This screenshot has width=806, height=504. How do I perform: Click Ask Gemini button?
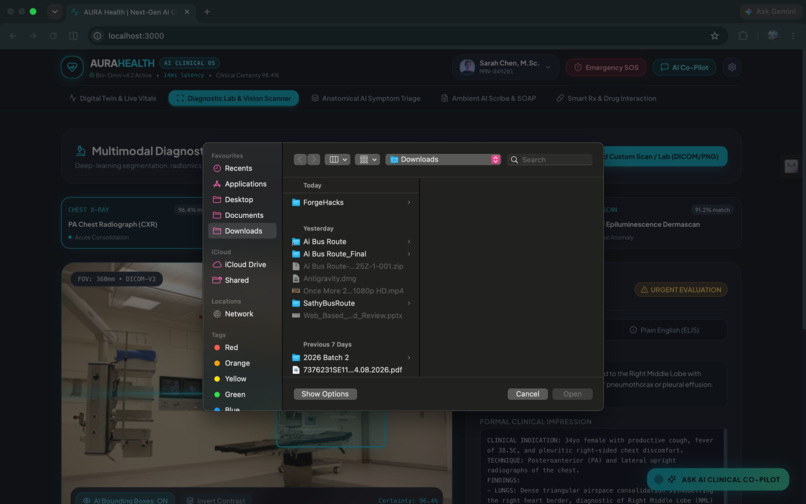point(770,11)
